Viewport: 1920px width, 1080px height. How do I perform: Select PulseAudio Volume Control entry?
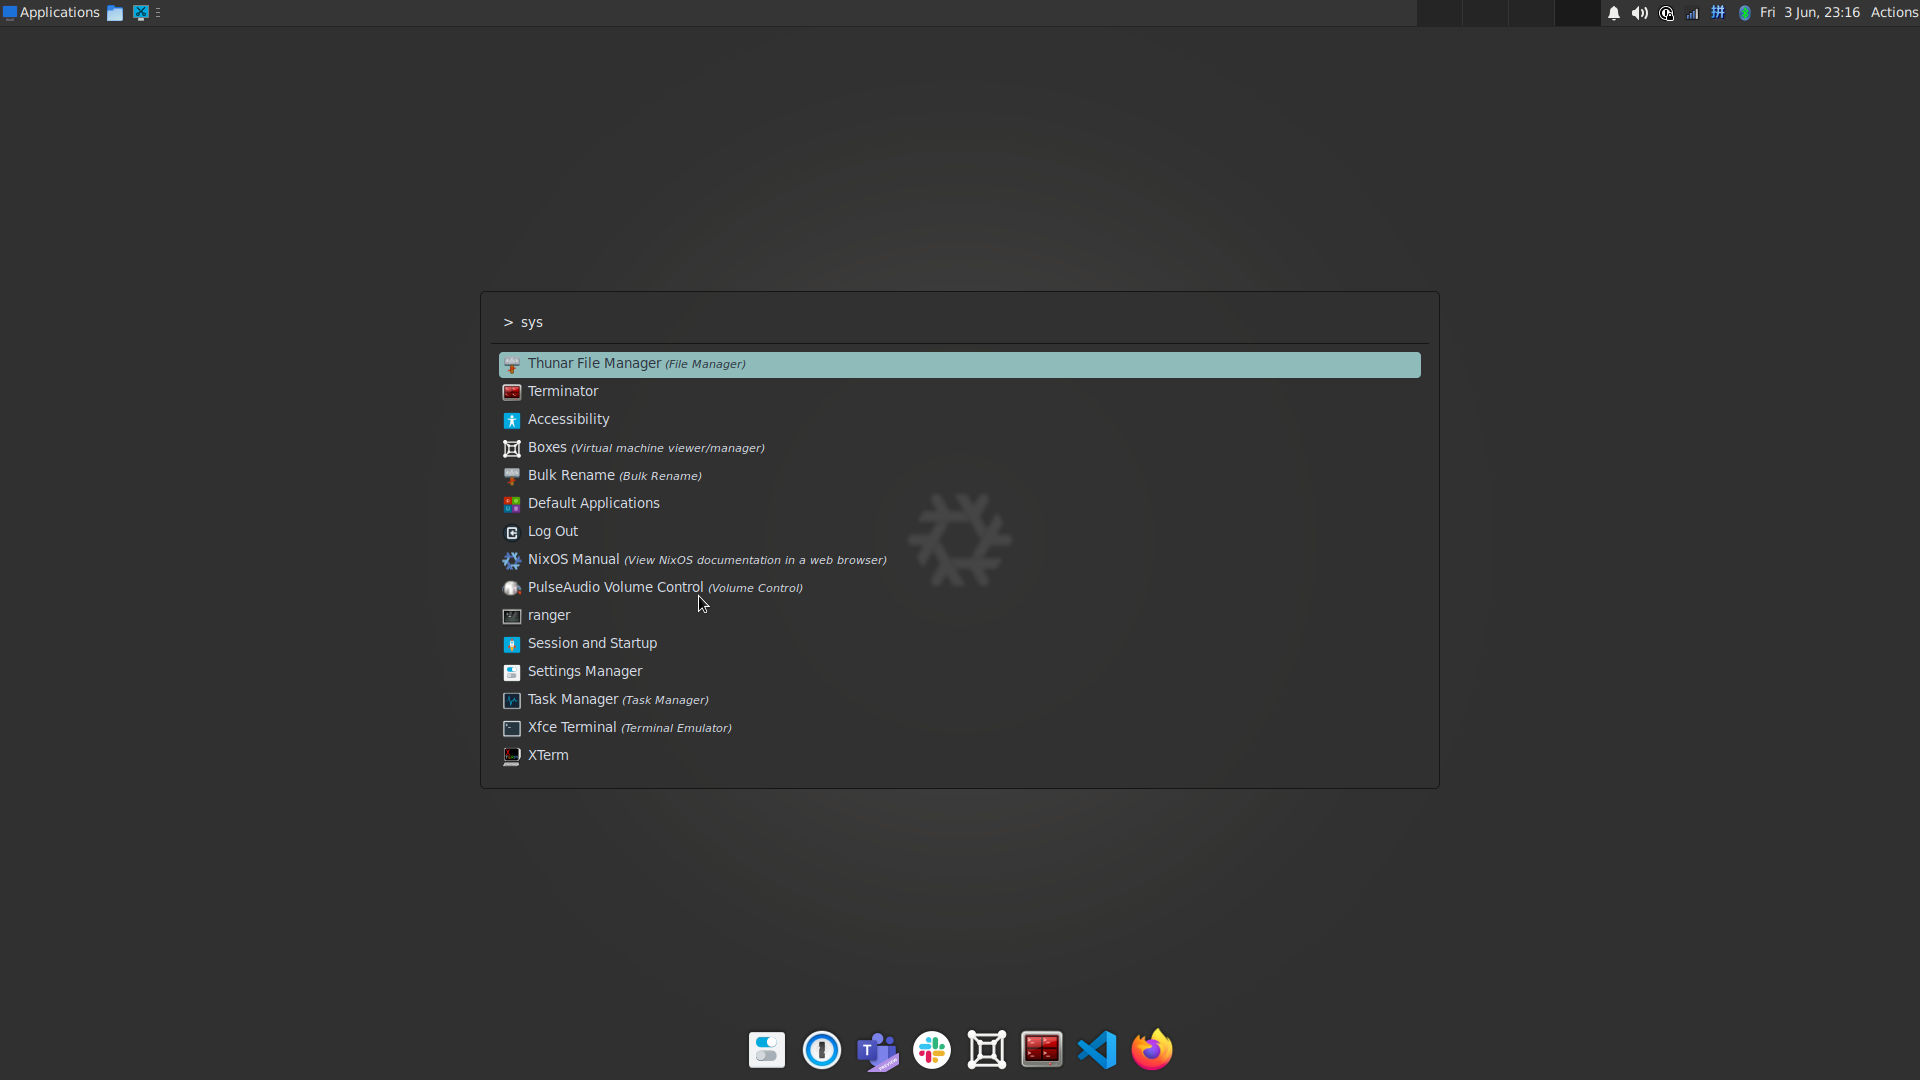point(615,588)
